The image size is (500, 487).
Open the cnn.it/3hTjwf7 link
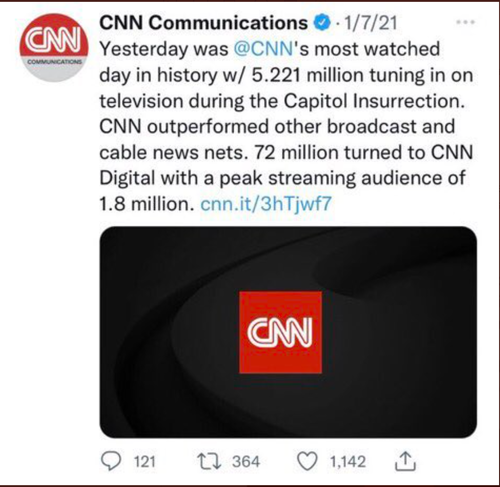pyautogui.click(x=266, y=204)
